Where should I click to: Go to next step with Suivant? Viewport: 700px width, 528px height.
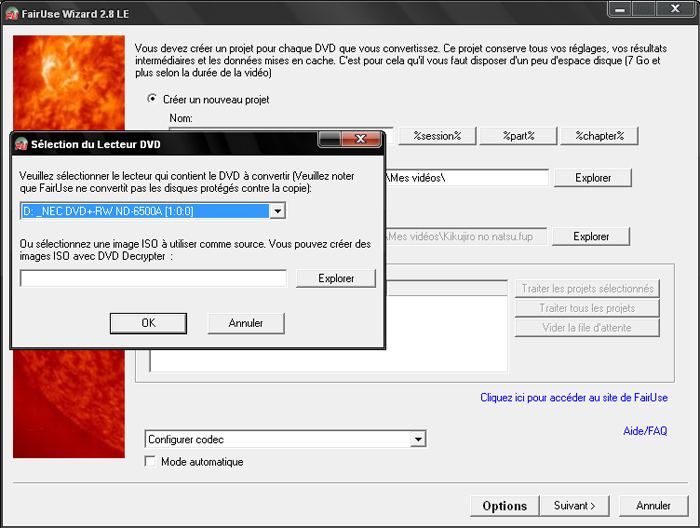pos(574,506)
